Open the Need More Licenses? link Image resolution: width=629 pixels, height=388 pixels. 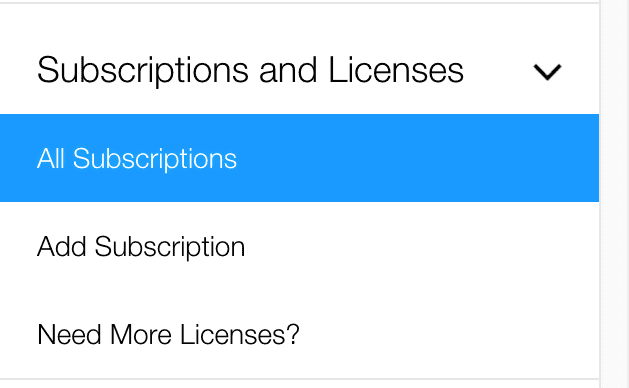pos(299,334)
